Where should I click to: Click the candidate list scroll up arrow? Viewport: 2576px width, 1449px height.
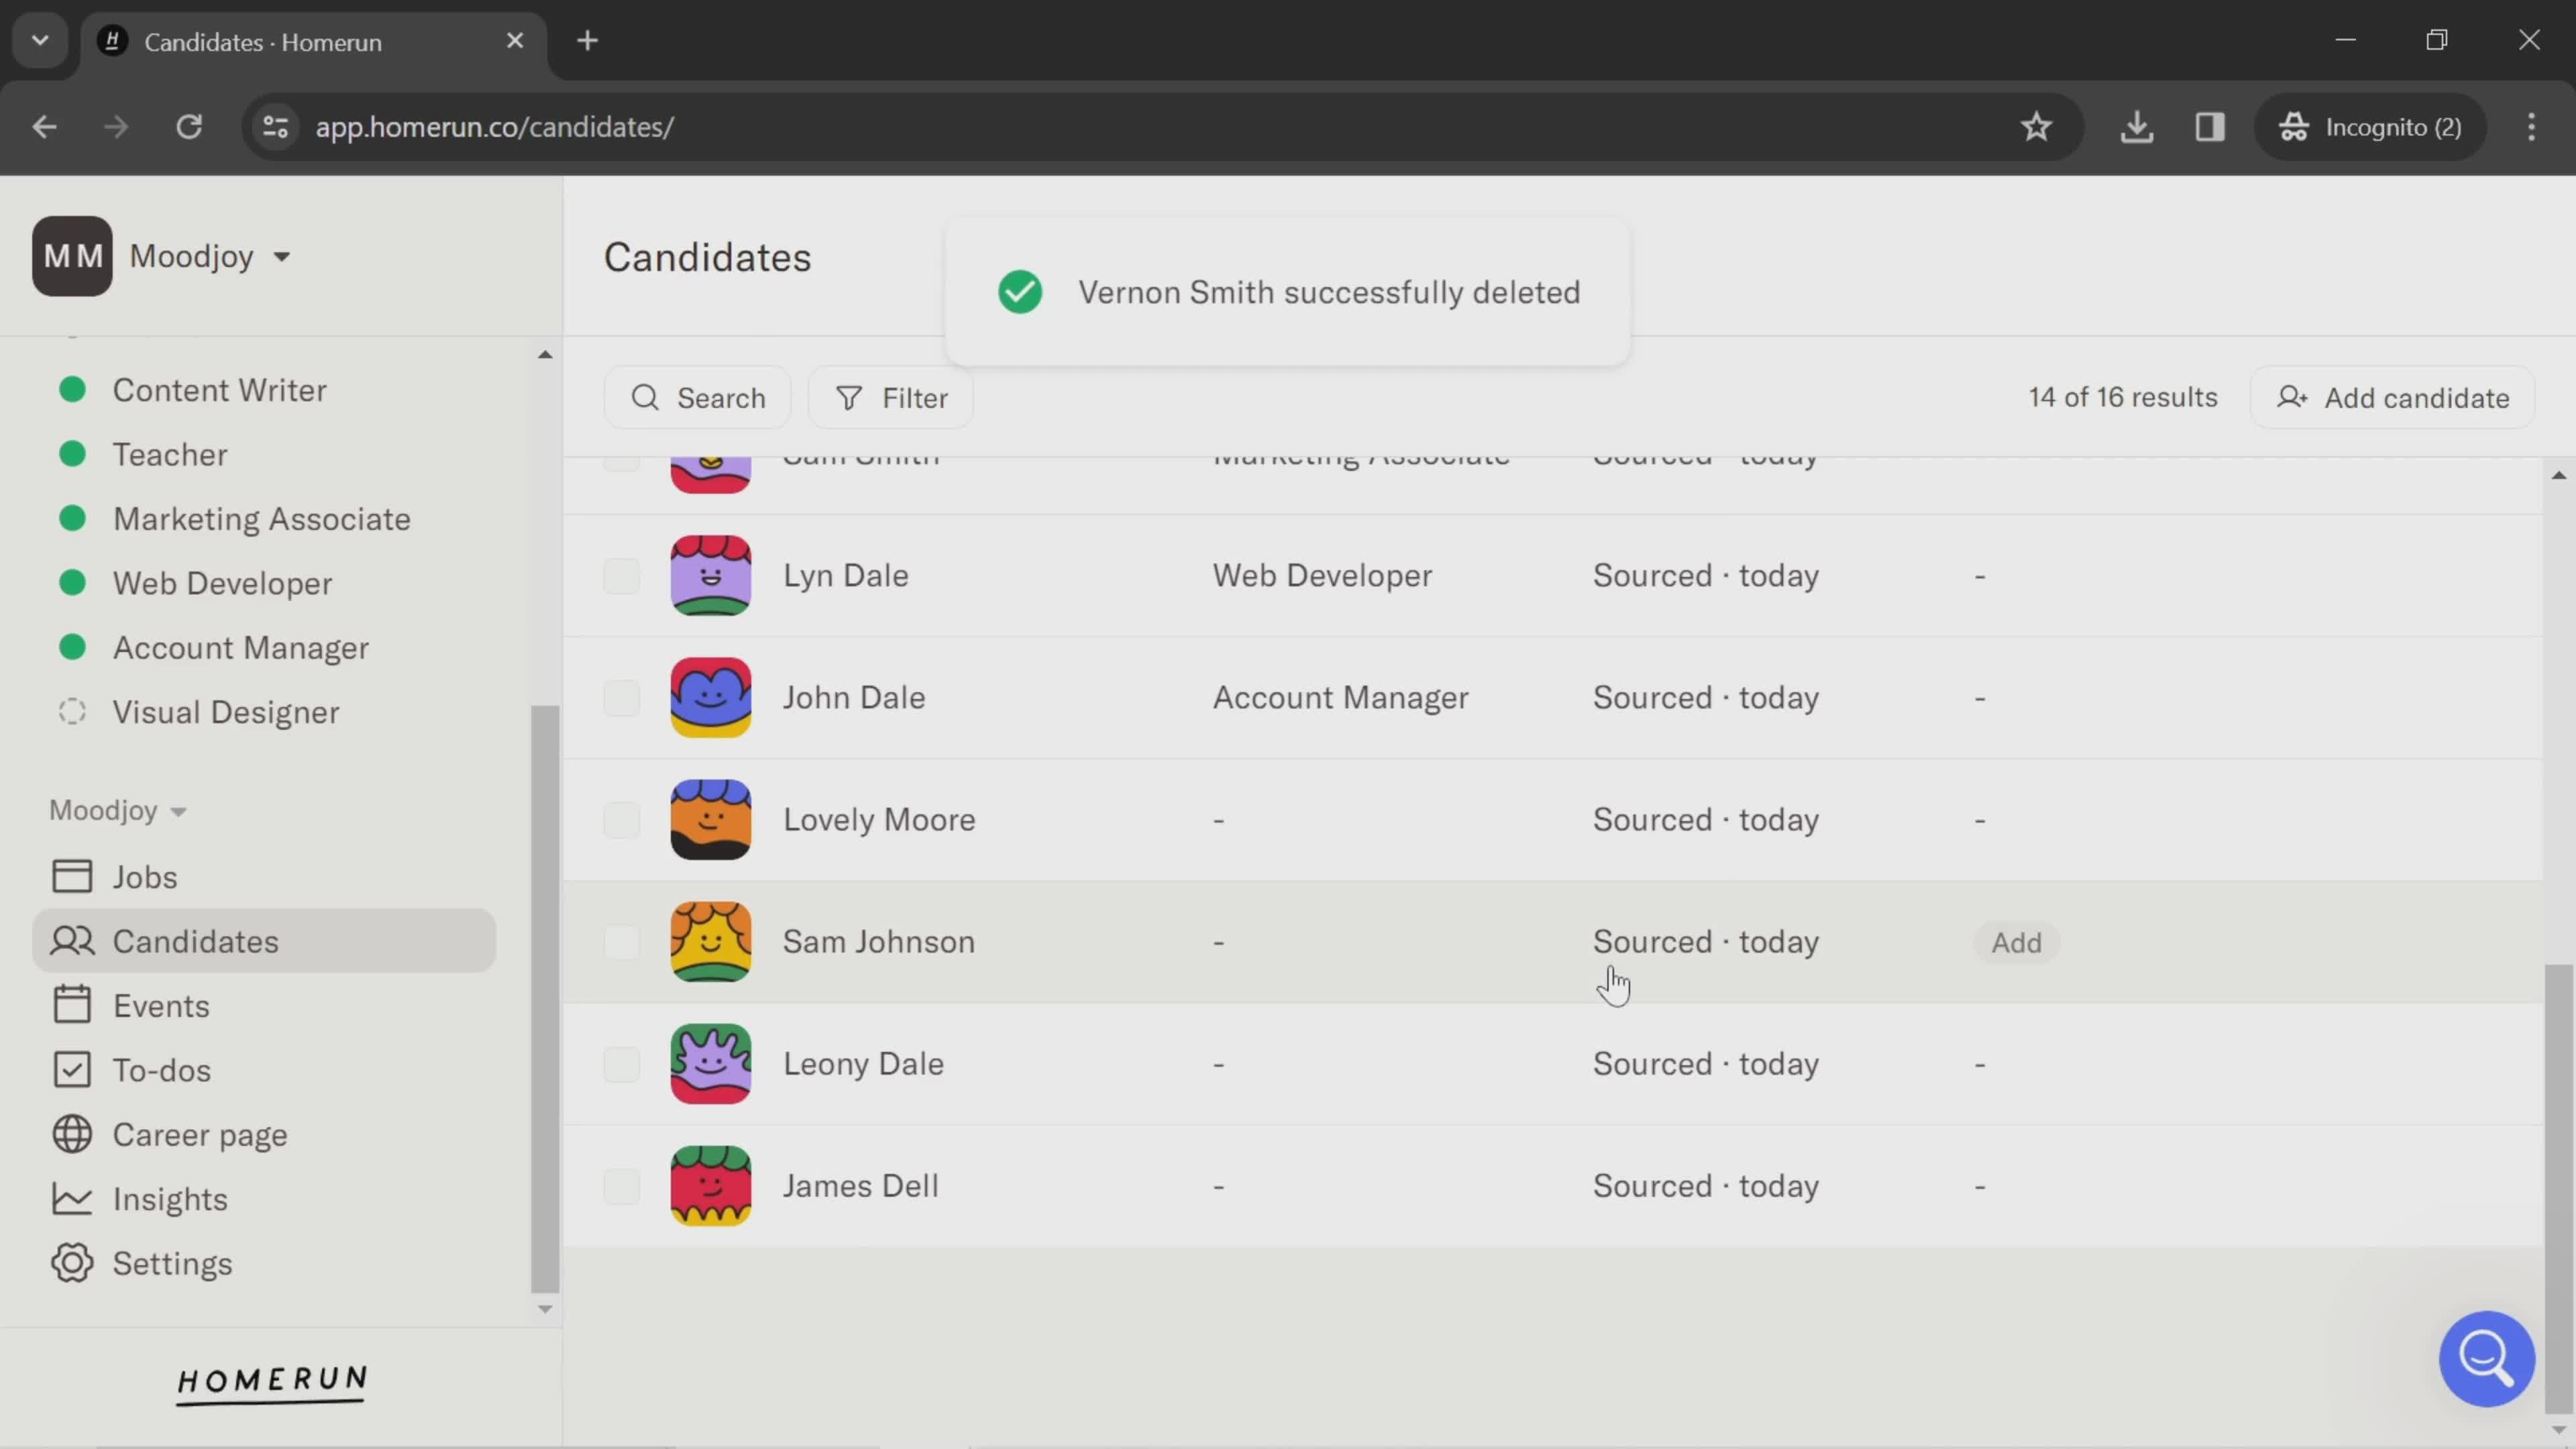coord(2559,475)
